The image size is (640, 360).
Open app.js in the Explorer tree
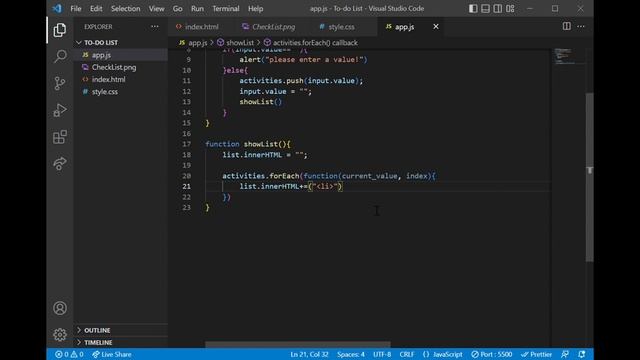tap(120, 55)
